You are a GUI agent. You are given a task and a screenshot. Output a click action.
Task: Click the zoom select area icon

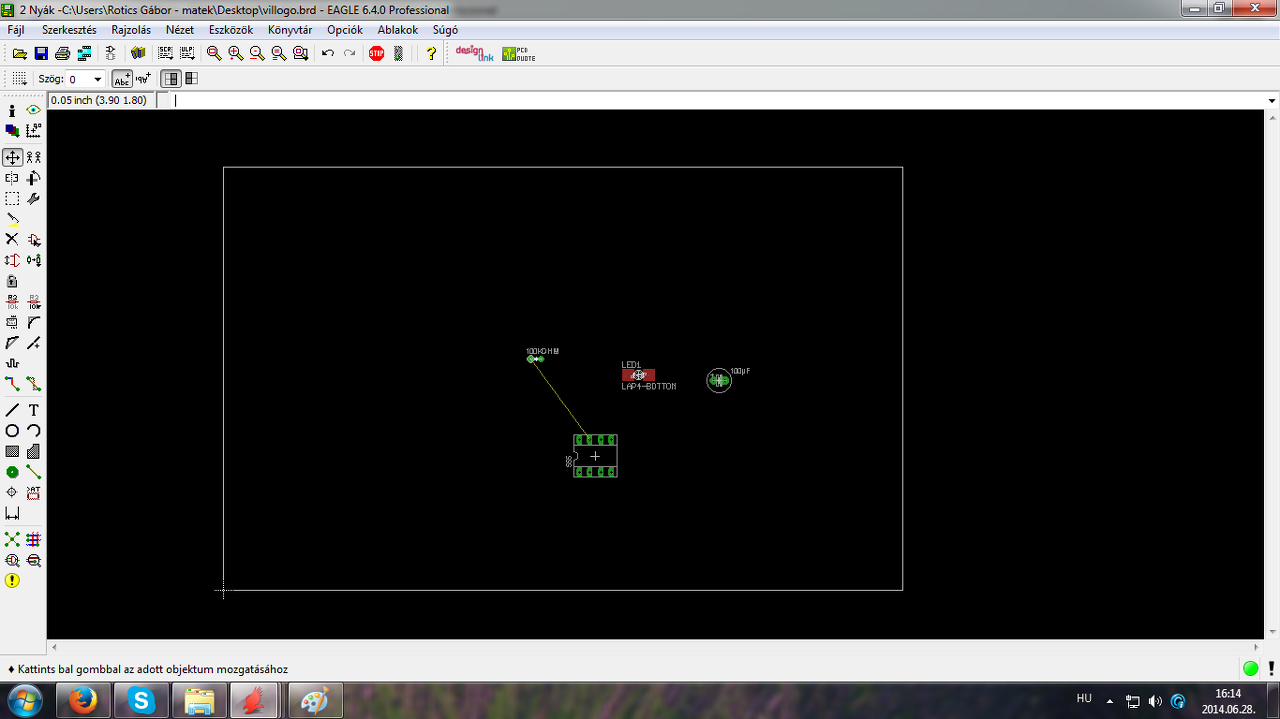click(301, 53)
